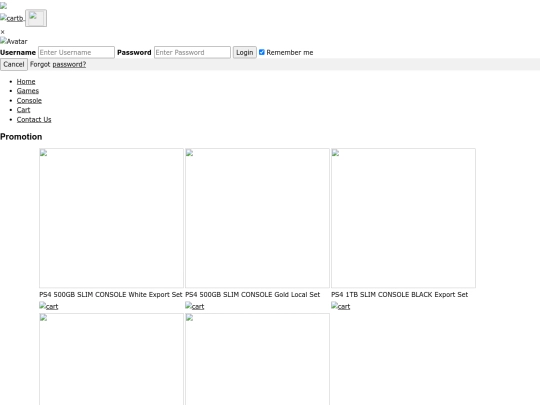
Task: Click the Username label
Action: pyautogui.click(x=18, y=52)
